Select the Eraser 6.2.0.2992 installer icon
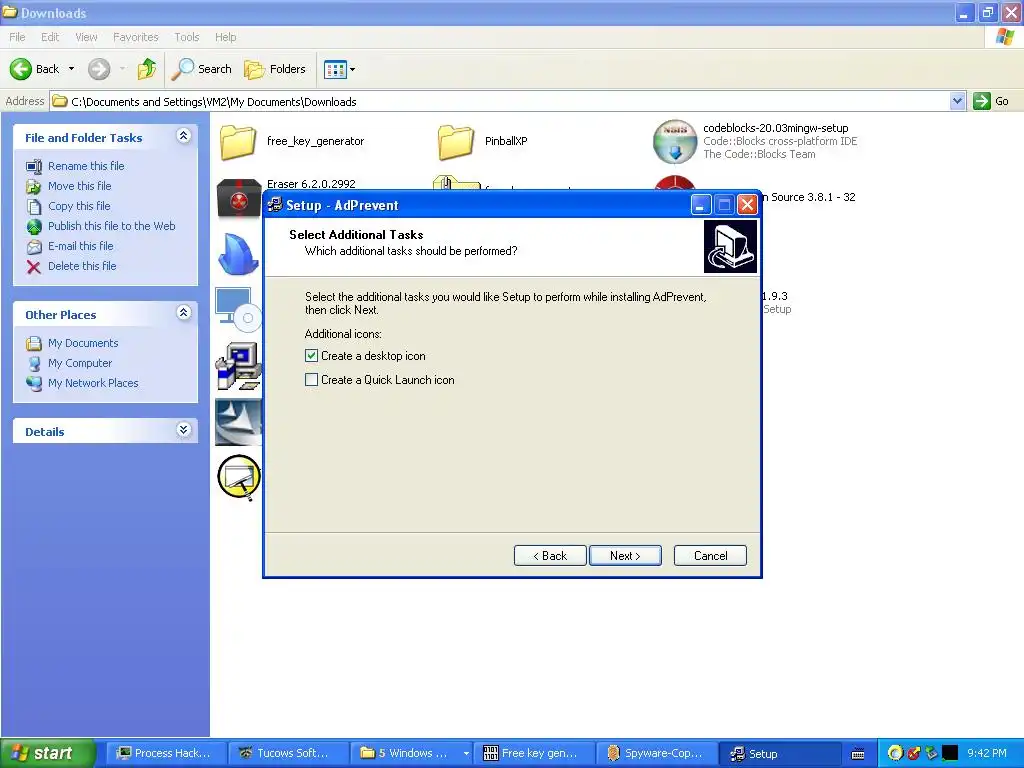This screenshot has height=768, width=1024. 239,197
